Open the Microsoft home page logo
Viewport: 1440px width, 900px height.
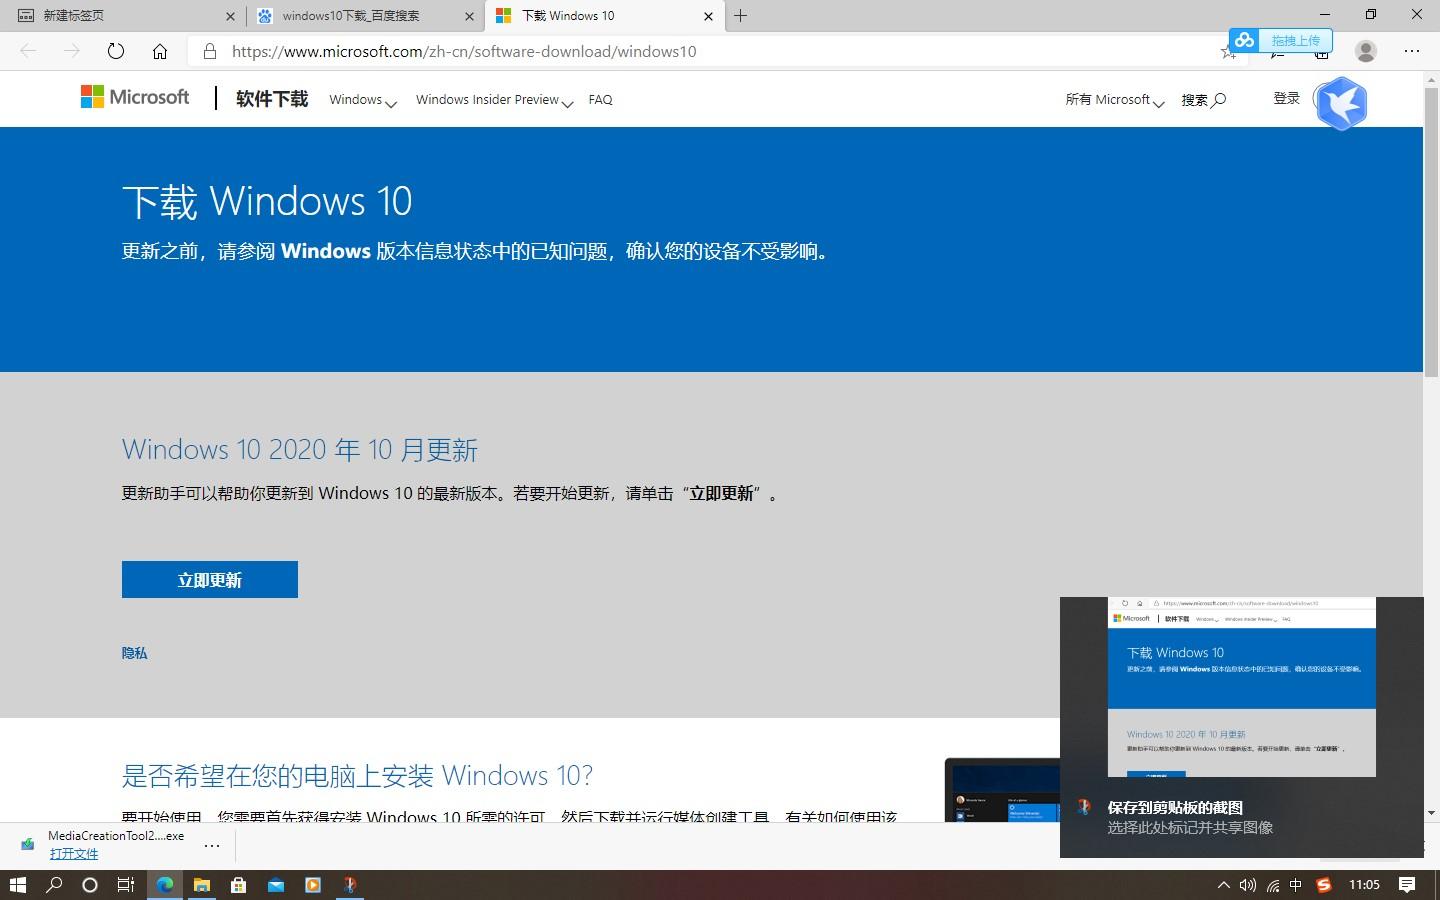pyautogui.click(x=135, y=97)
